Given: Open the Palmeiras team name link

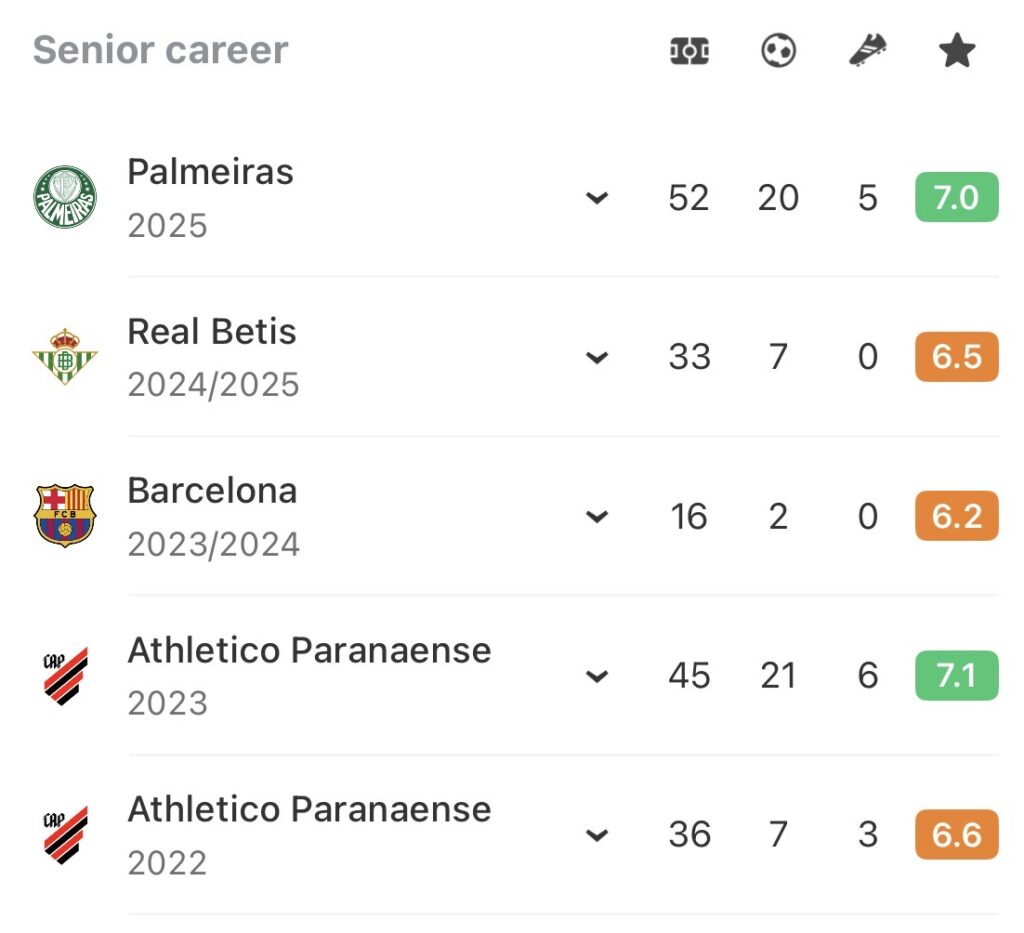Looking at the screenshot, I should click(x=210, y=172).
